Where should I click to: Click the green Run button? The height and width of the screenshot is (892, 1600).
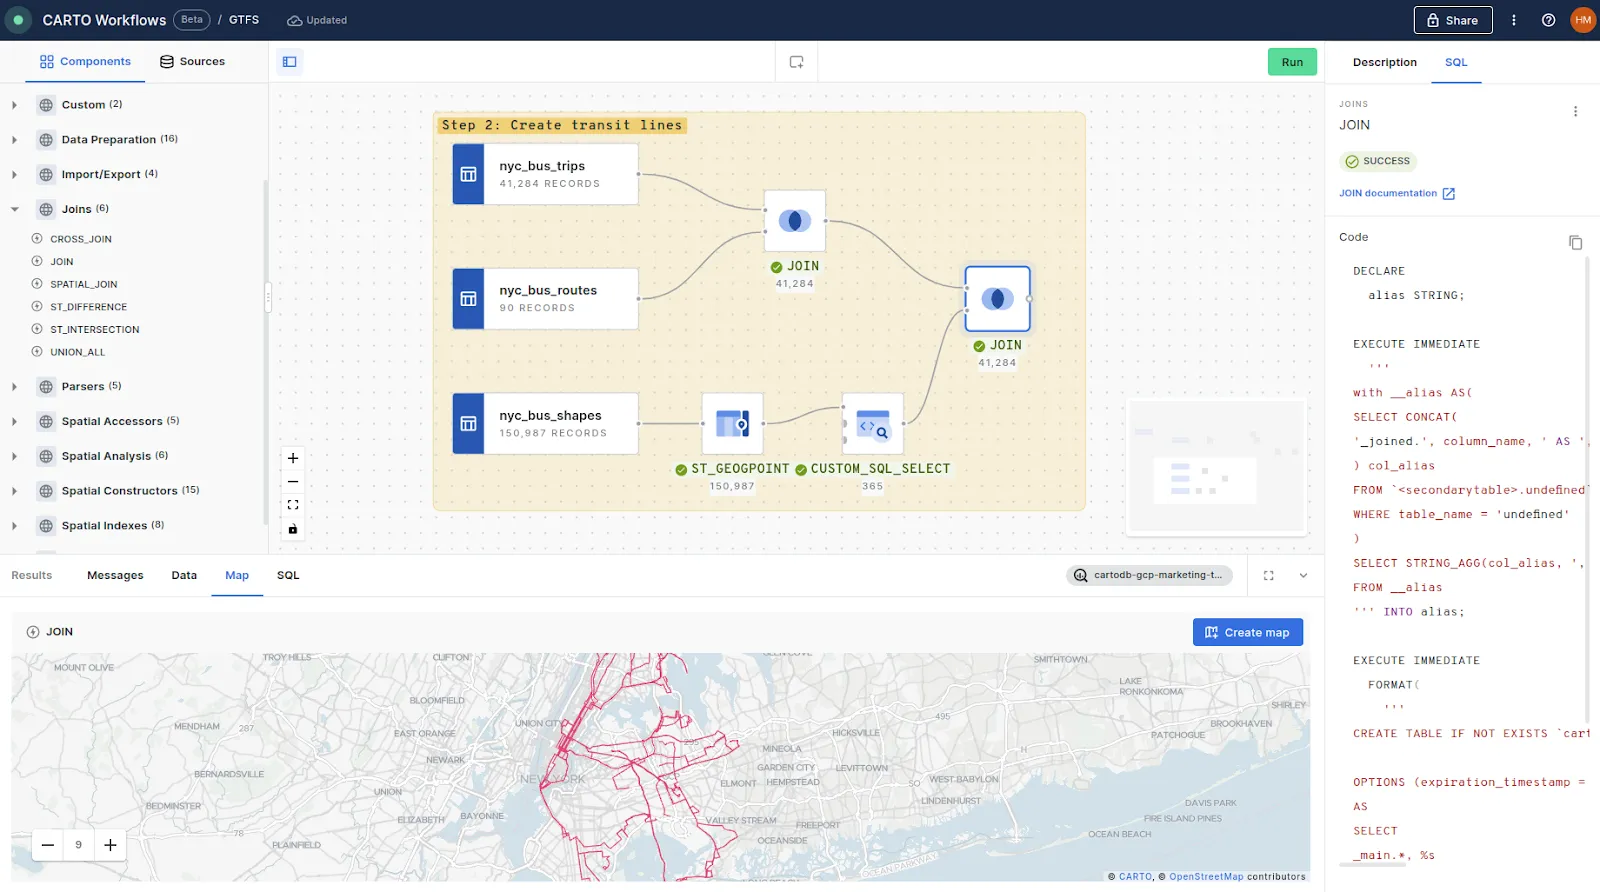(x=1292, y=62)
